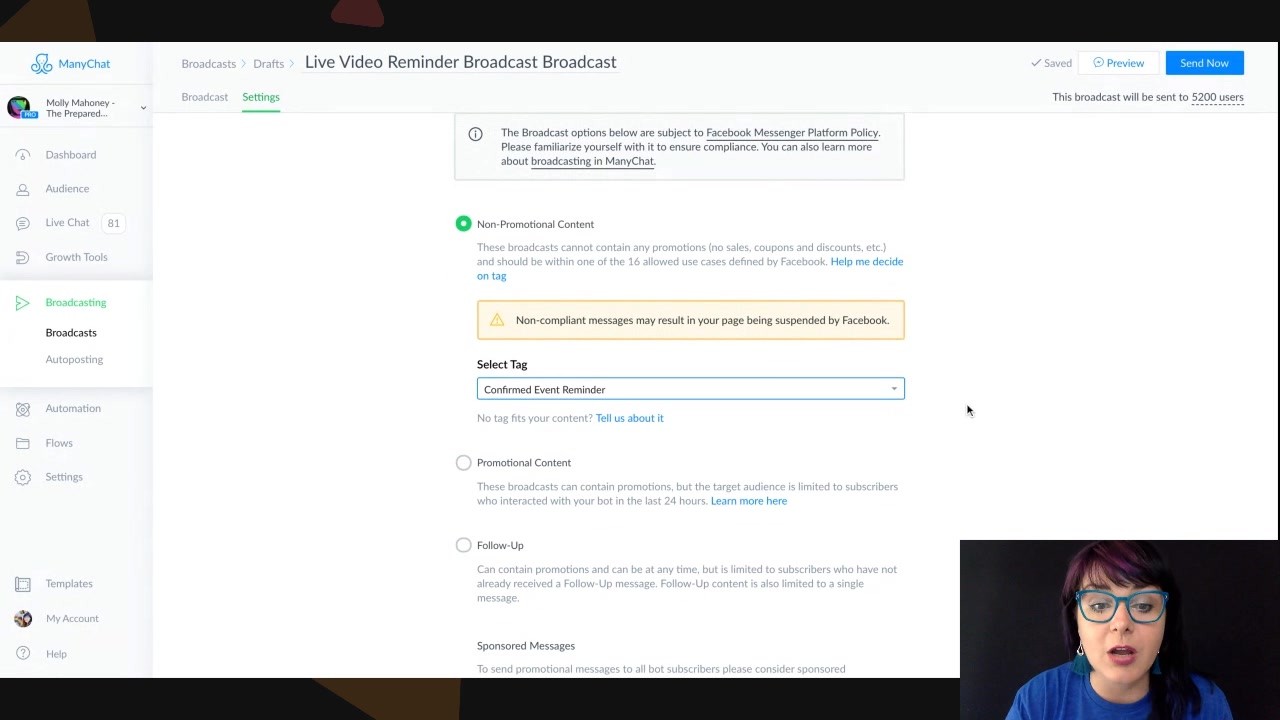This screenshot has width=1280, height=720.
Task: Open the Confirmed Event Reminder tag dropdown
Action: 691,389
